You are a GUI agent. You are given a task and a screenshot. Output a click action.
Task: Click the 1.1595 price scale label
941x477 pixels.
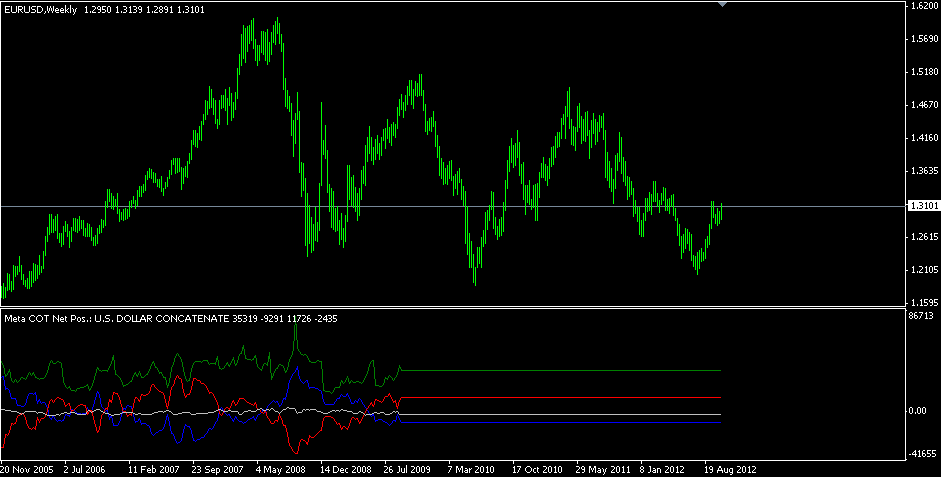coord(921,302)
